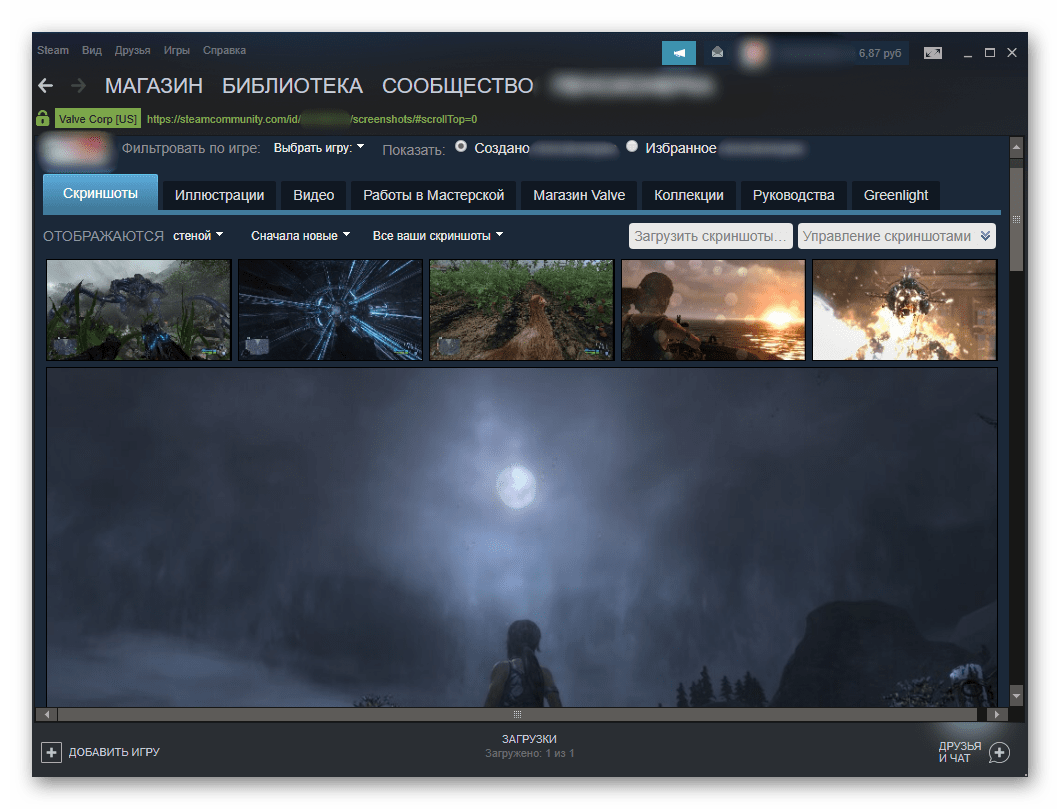Open the sunset screenshot thumbnail

[x=713, y=309]
